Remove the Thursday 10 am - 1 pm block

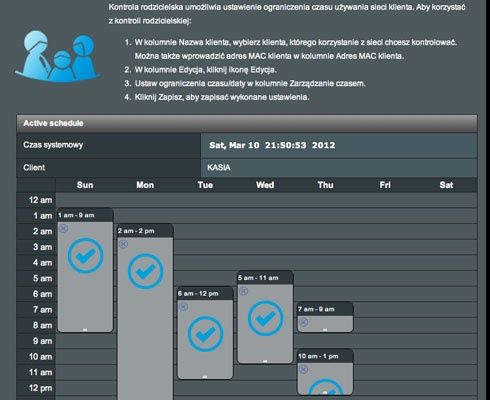click(303, 369)
